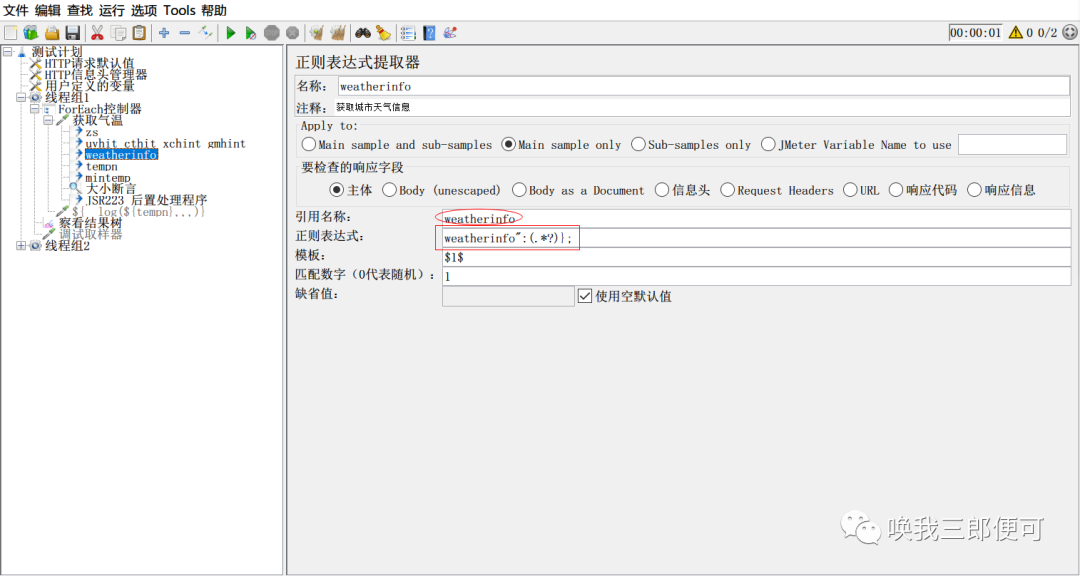Open the 文件 menu
Viewport: 1080px width, 576px height.
(17, 10)
